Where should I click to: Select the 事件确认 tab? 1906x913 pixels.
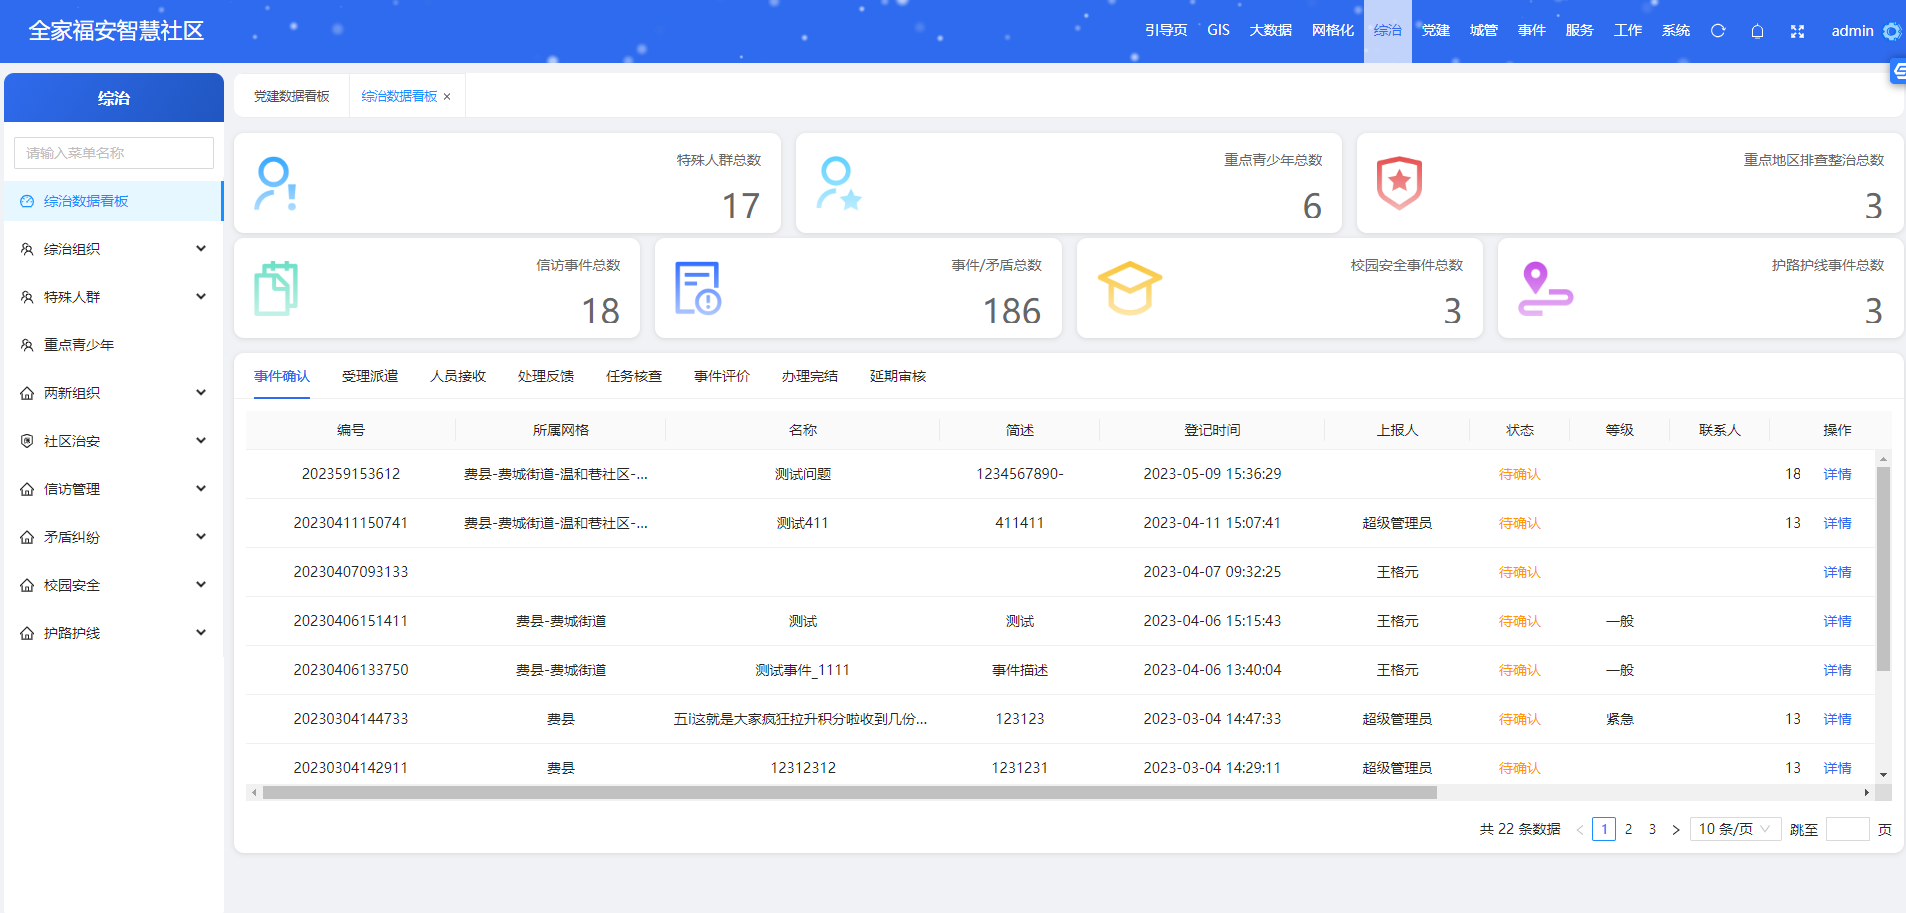282,376
